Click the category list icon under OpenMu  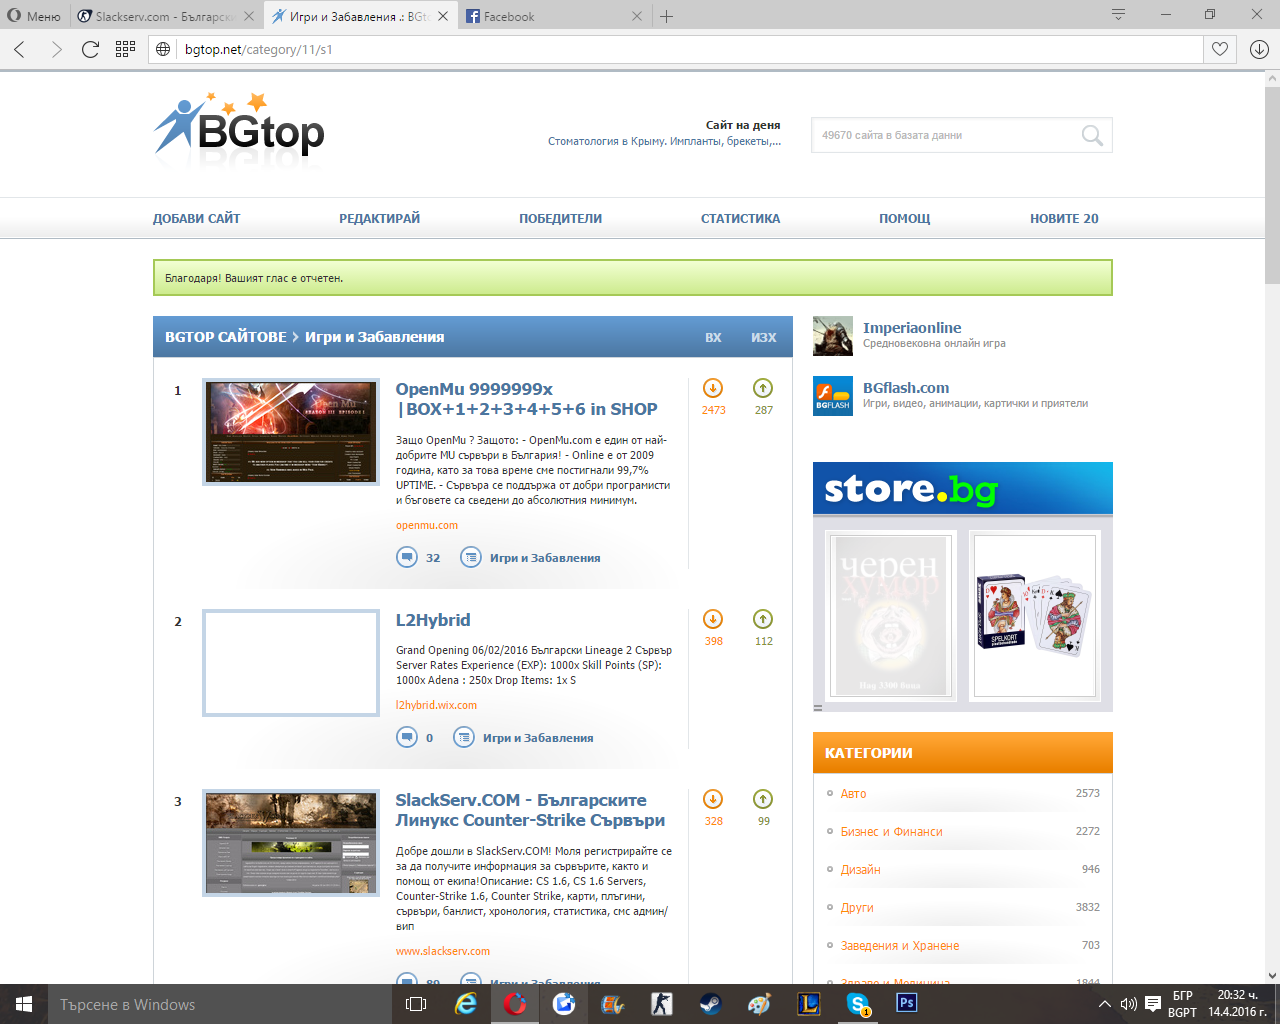[x=471, y=557]
